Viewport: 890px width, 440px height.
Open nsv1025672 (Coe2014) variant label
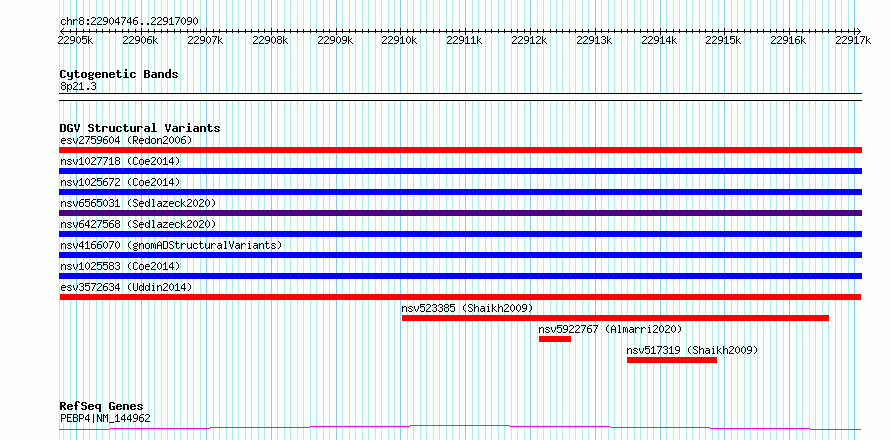pos(120,182)
